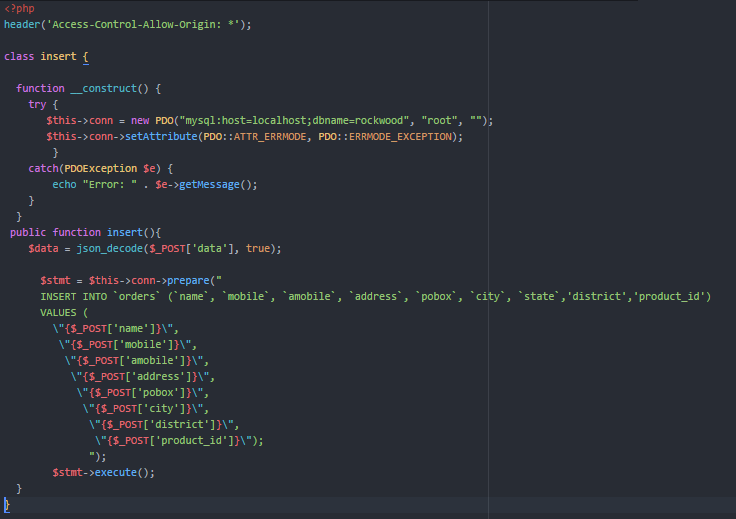Click the '__construct' method name
Viewport: 736px width, 519px height.
pyautogui.click(x=104, y=88)
